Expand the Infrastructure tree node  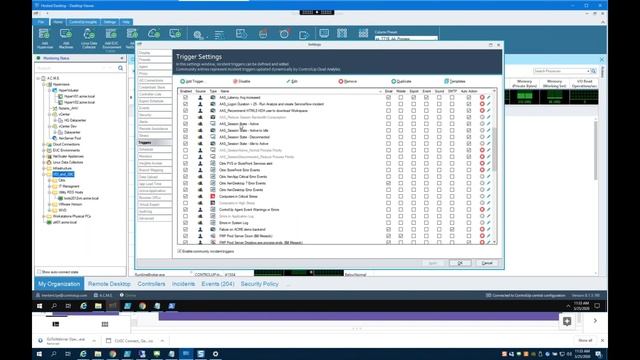point(44,168)
